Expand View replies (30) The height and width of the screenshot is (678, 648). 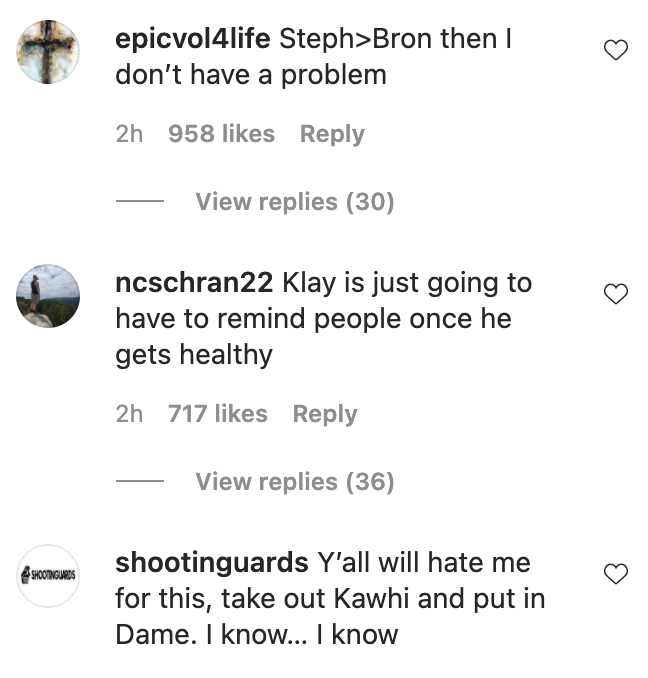pos(294,202)
